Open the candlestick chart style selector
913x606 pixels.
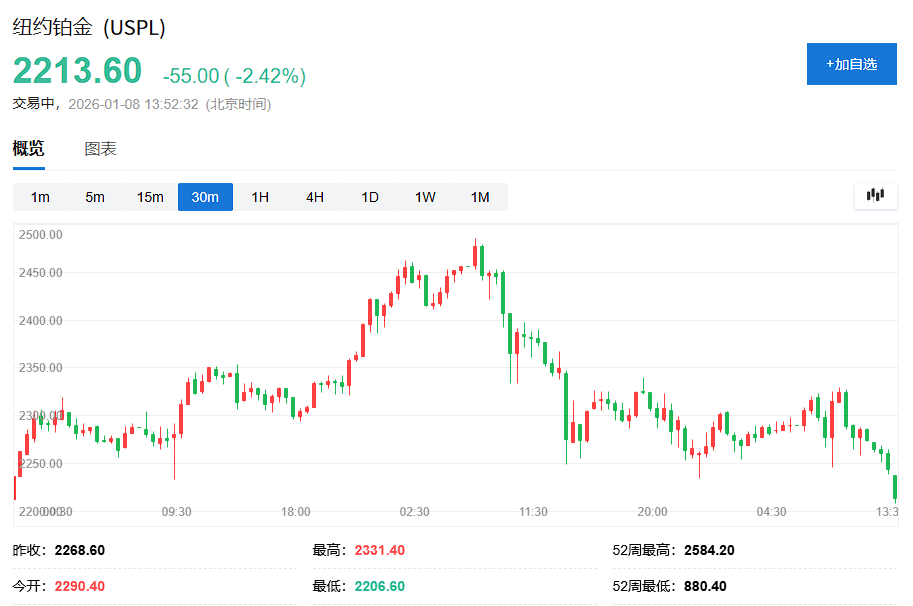[x=875, y=196]
